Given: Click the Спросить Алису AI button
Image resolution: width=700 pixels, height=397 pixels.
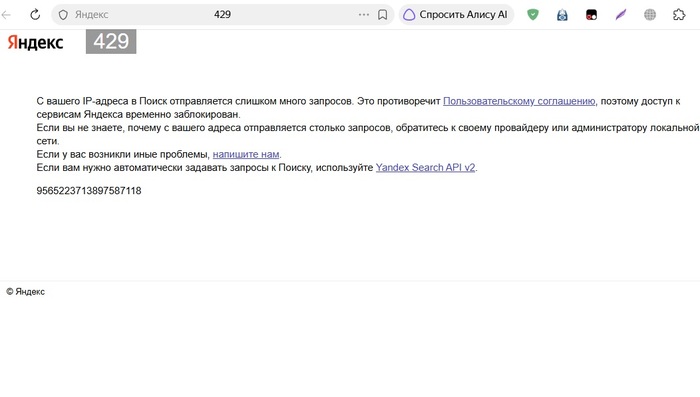Looking at the screenshot, I should [456, 15].
